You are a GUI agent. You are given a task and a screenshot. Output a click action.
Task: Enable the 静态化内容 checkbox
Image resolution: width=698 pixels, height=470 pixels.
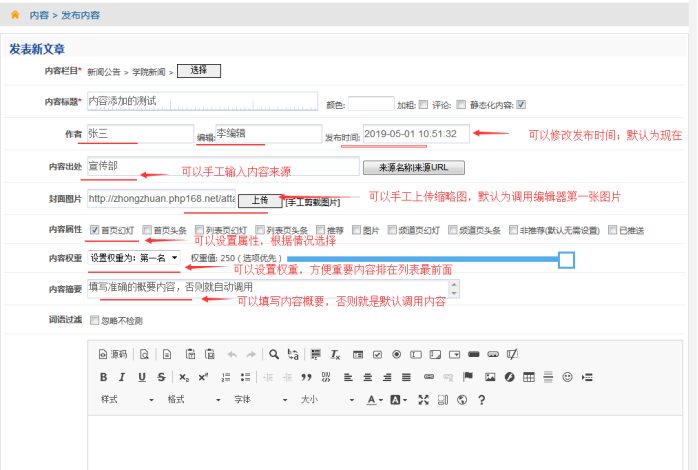[521, 104]
